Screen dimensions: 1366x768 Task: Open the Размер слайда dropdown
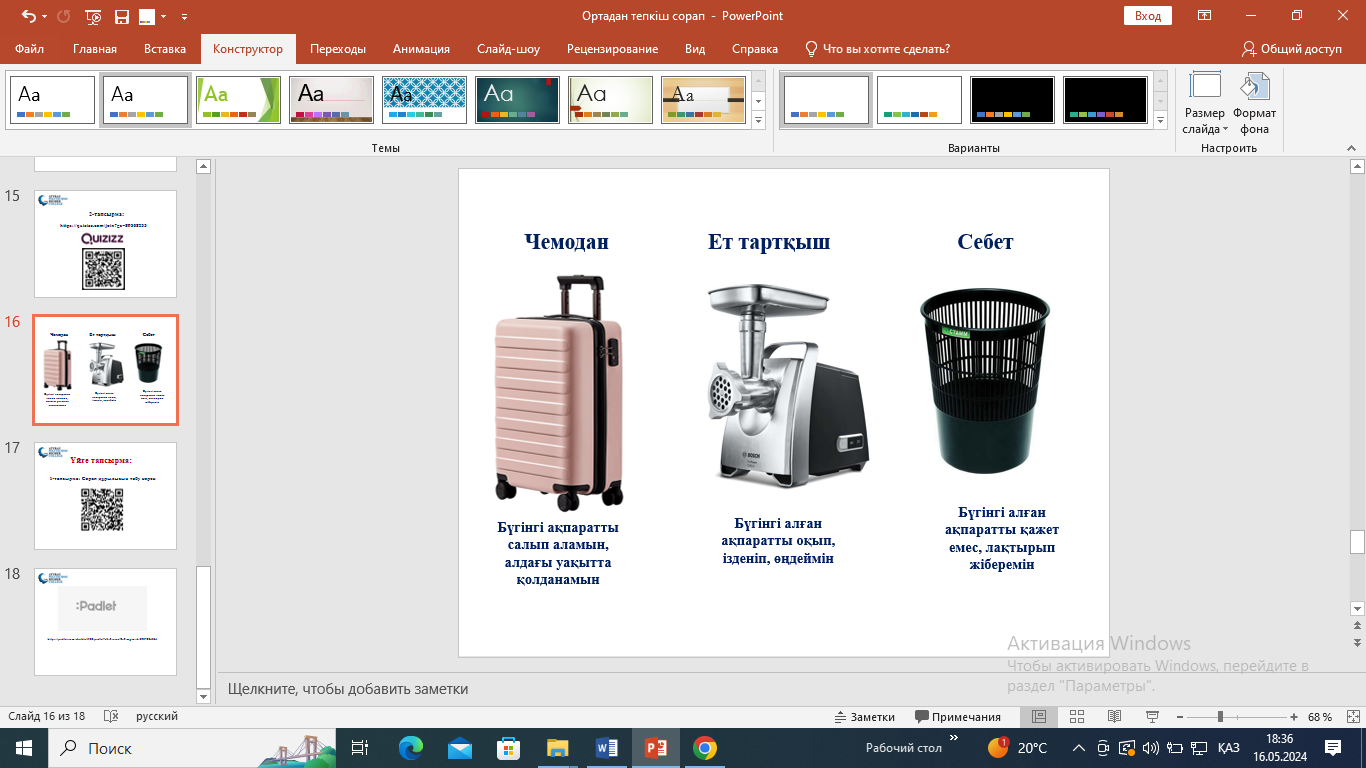[x=1204, y=105]
